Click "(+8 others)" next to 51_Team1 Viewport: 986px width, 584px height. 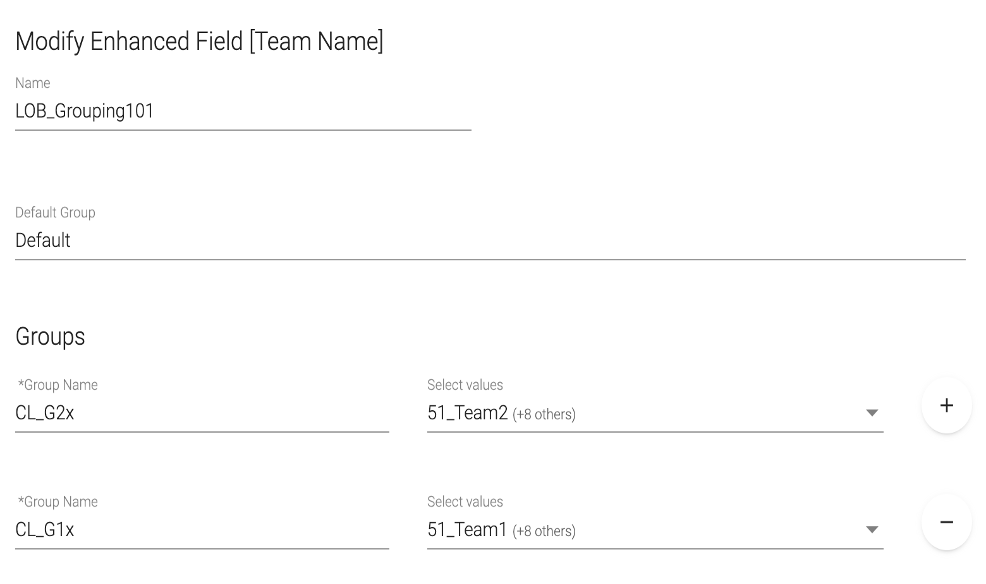coord(544,532)
